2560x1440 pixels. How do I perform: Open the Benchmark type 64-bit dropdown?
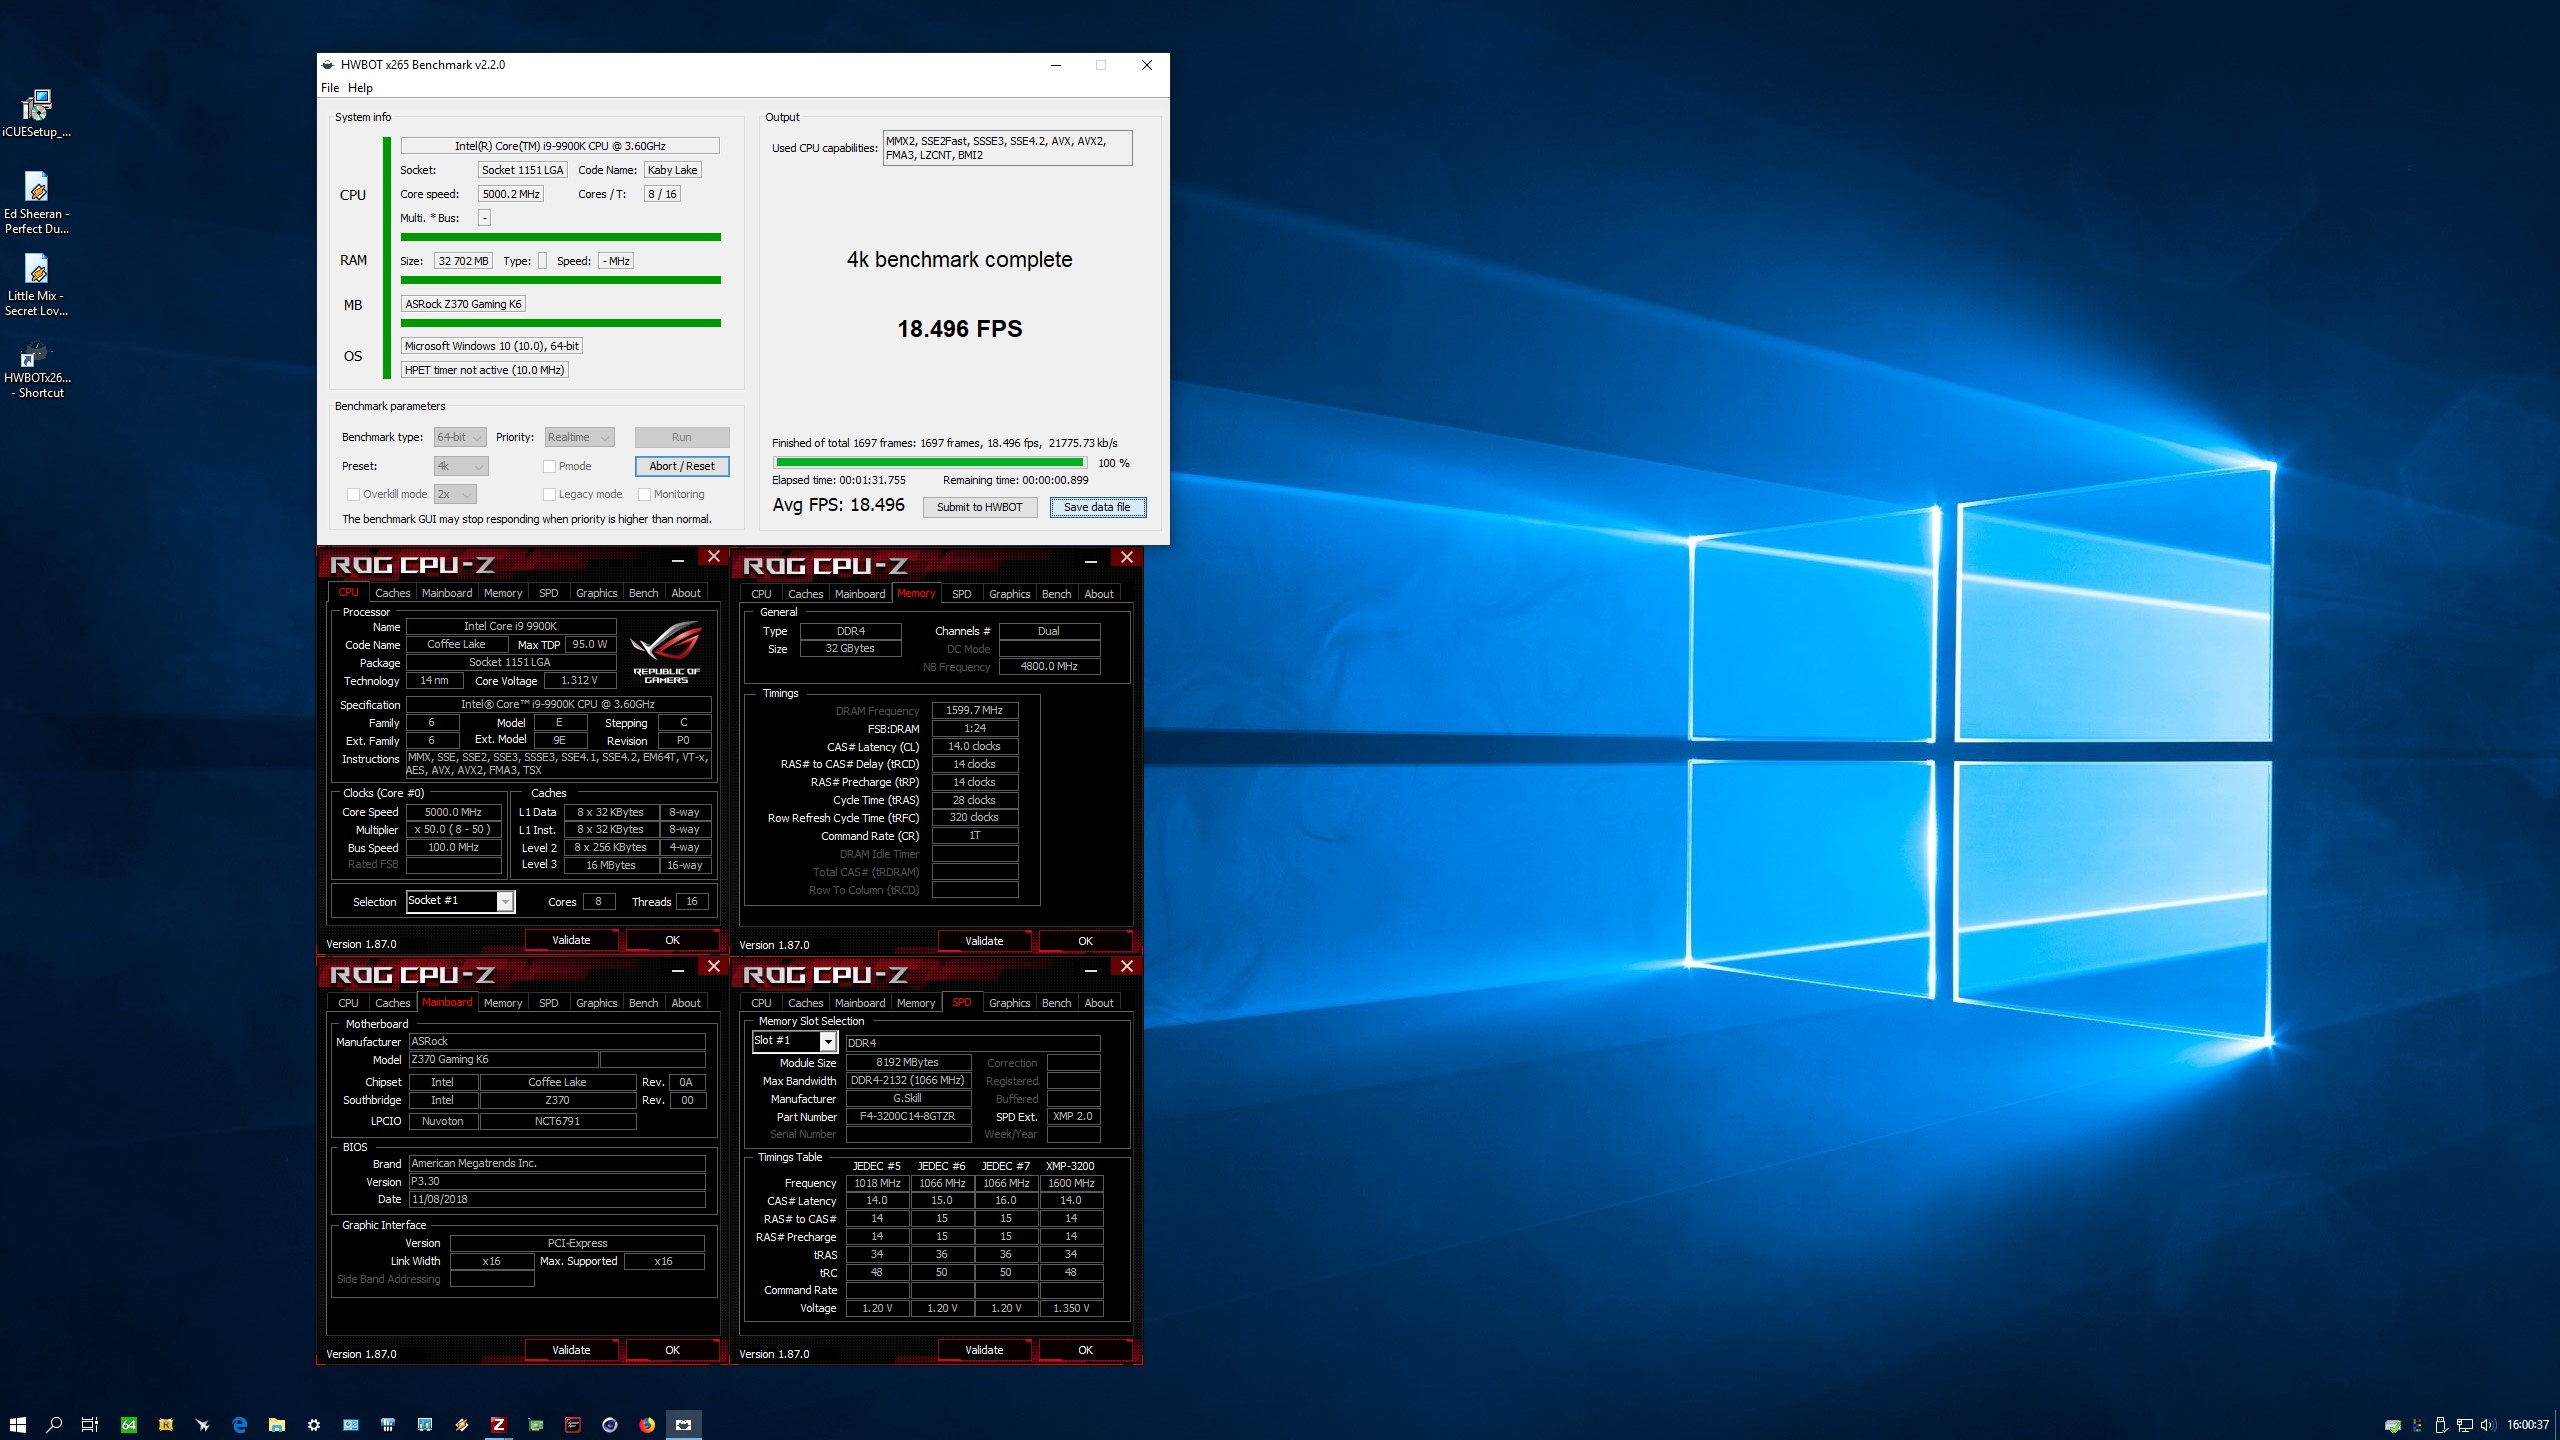460,437
